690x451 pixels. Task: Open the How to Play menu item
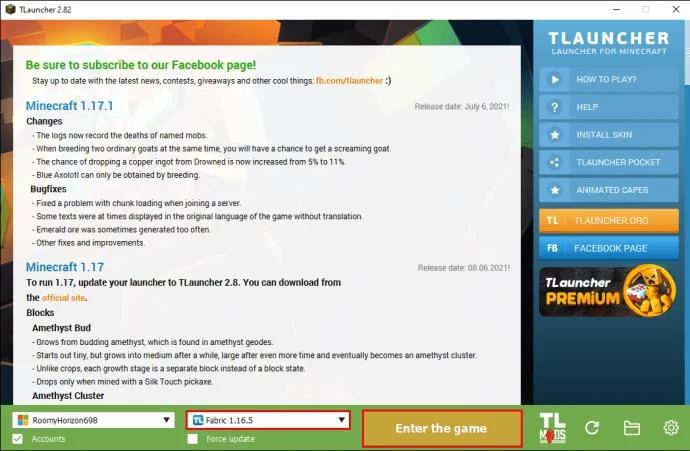(609, 80)
